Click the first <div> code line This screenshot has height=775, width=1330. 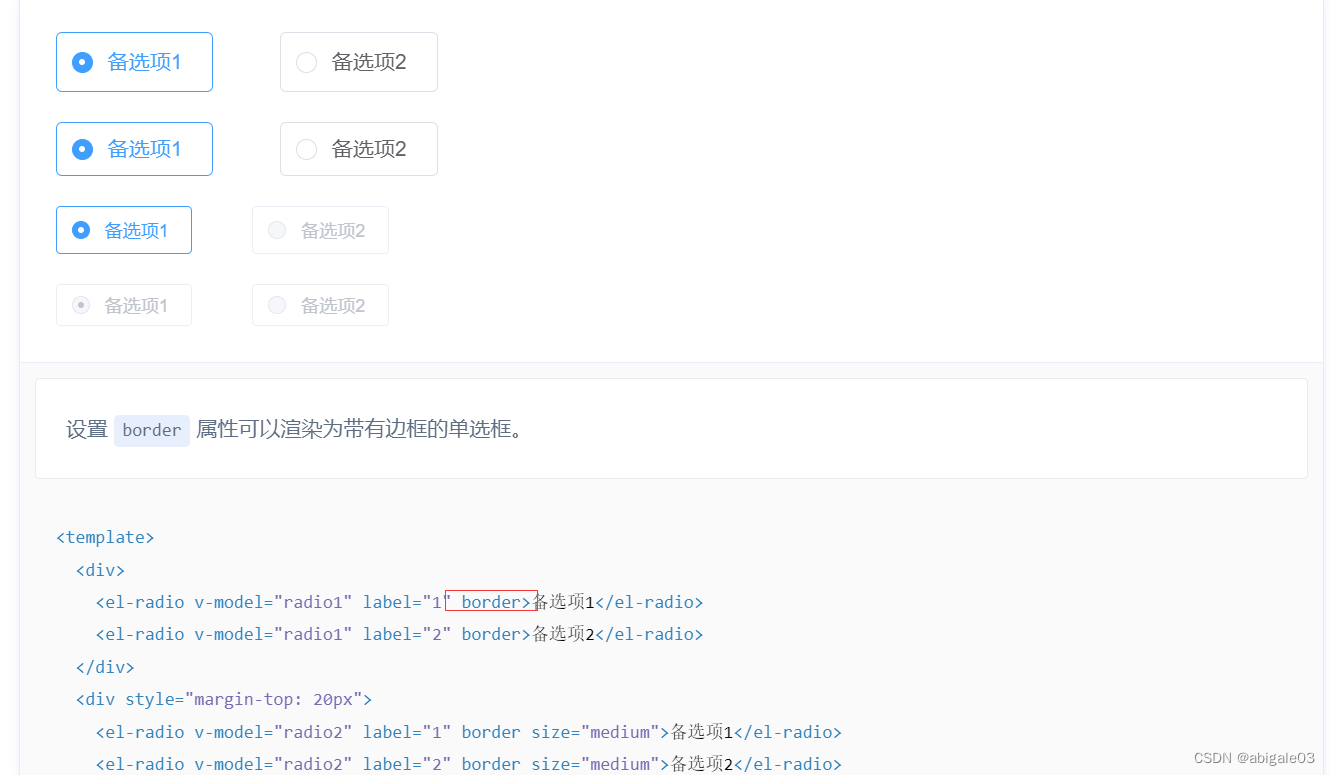(x=100, y=570)
